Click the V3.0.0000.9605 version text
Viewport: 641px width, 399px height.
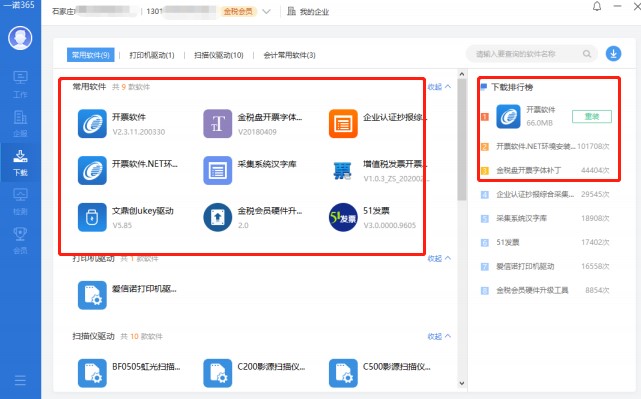pyautogui.click(x=390, y=225)
